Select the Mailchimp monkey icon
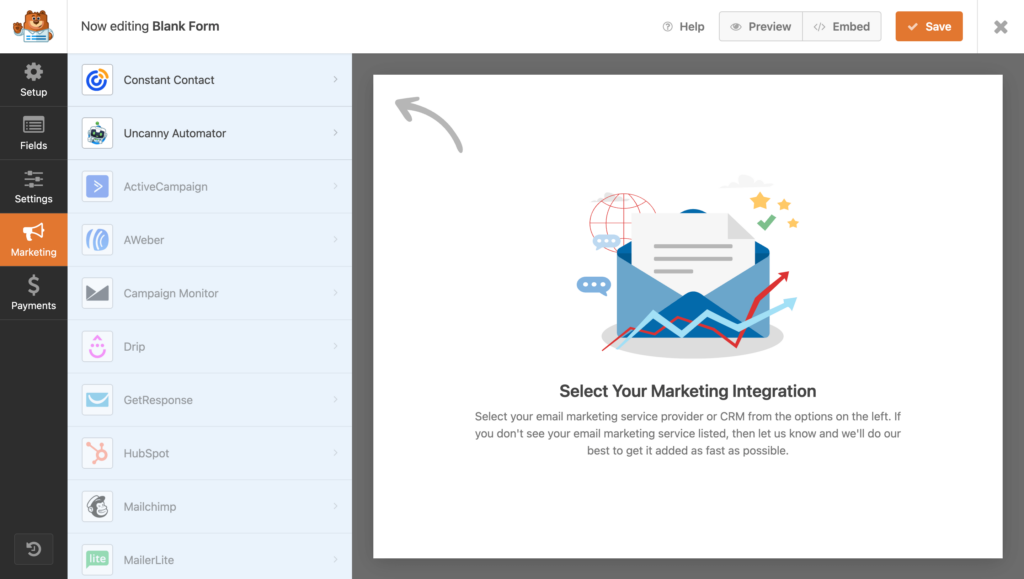Screen dimensions: 1024x579 tap(97, 506)
